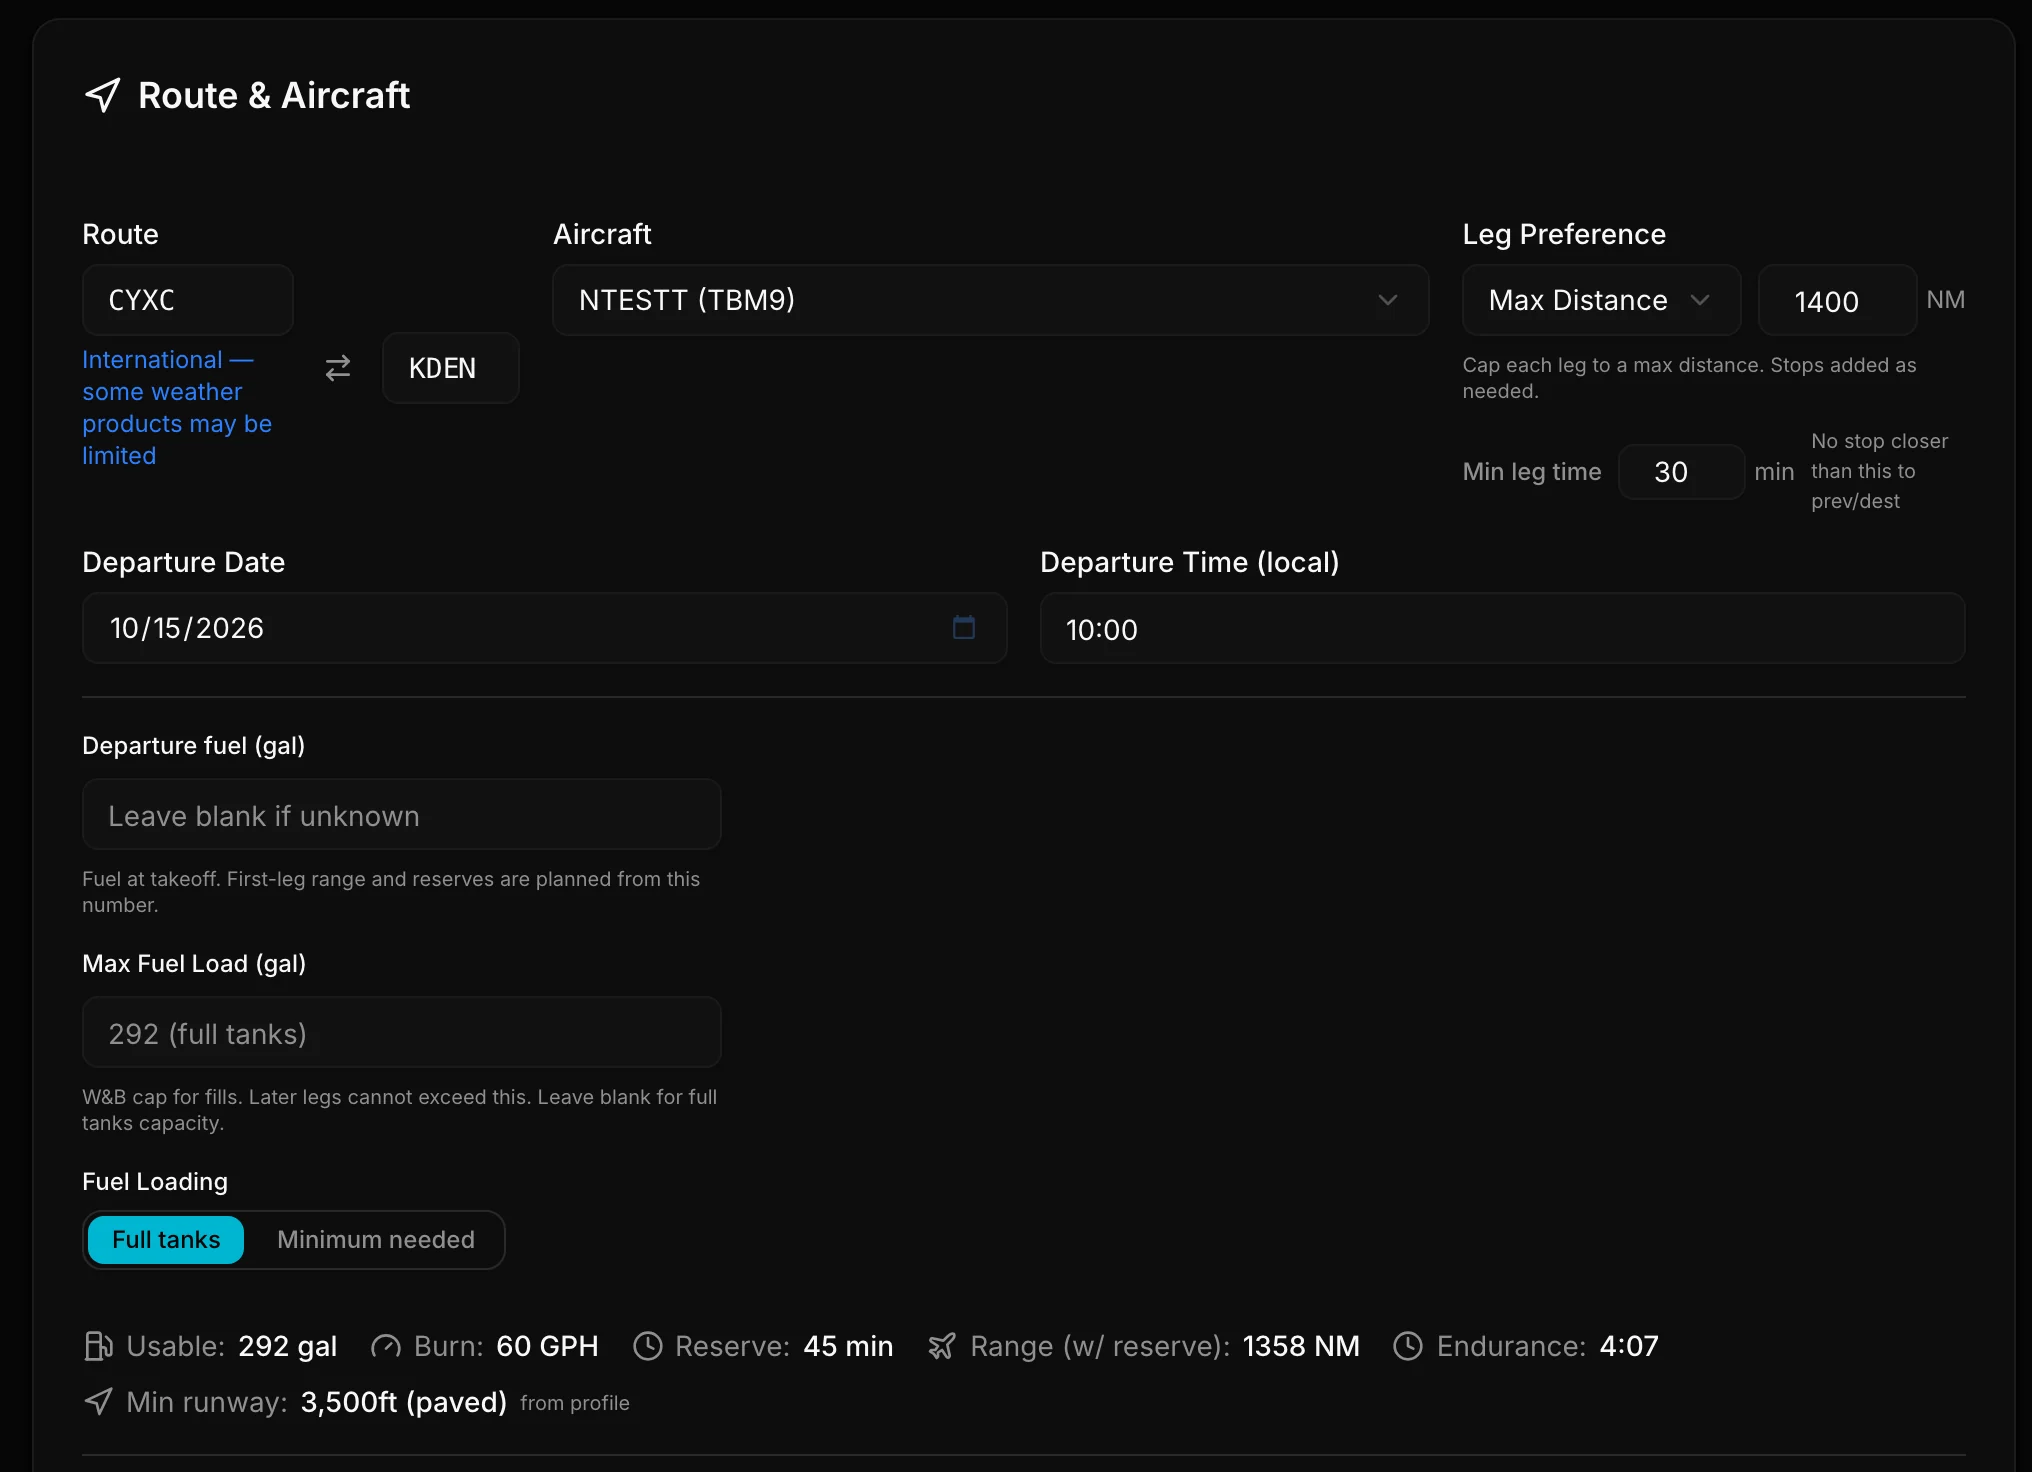Click the arrow icon beside Min runway
The image size is (2032, 1472).
click(x=98, y=1401)
